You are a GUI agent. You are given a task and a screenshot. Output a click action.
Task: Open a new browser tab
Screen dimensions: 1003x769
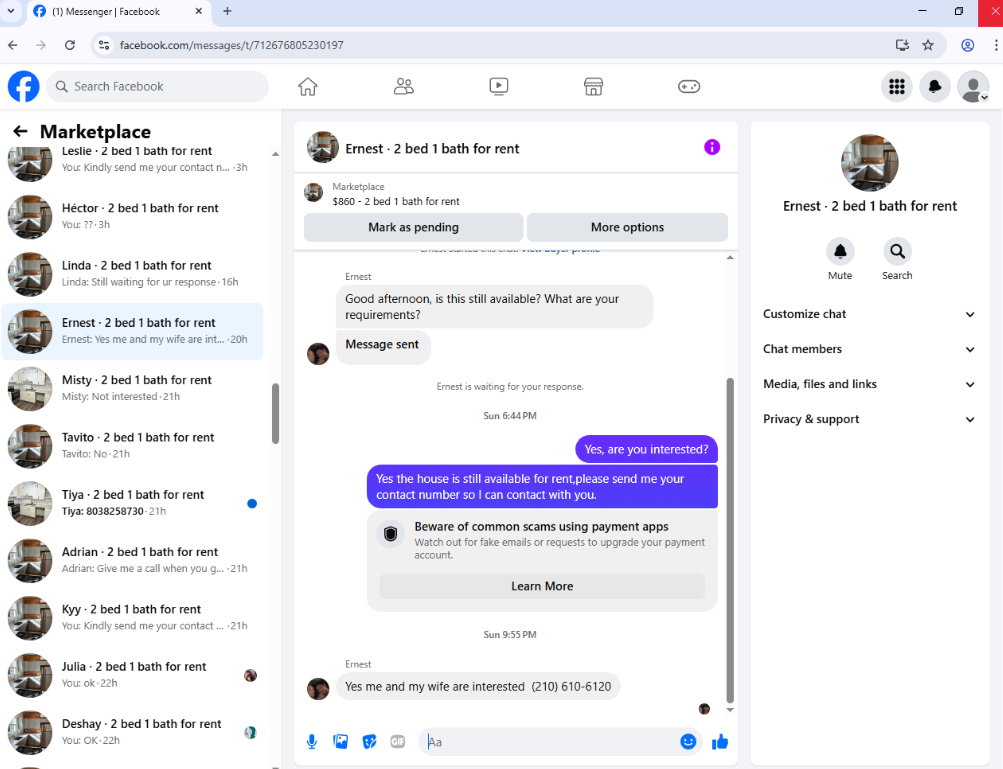click(x=227, y=12)
